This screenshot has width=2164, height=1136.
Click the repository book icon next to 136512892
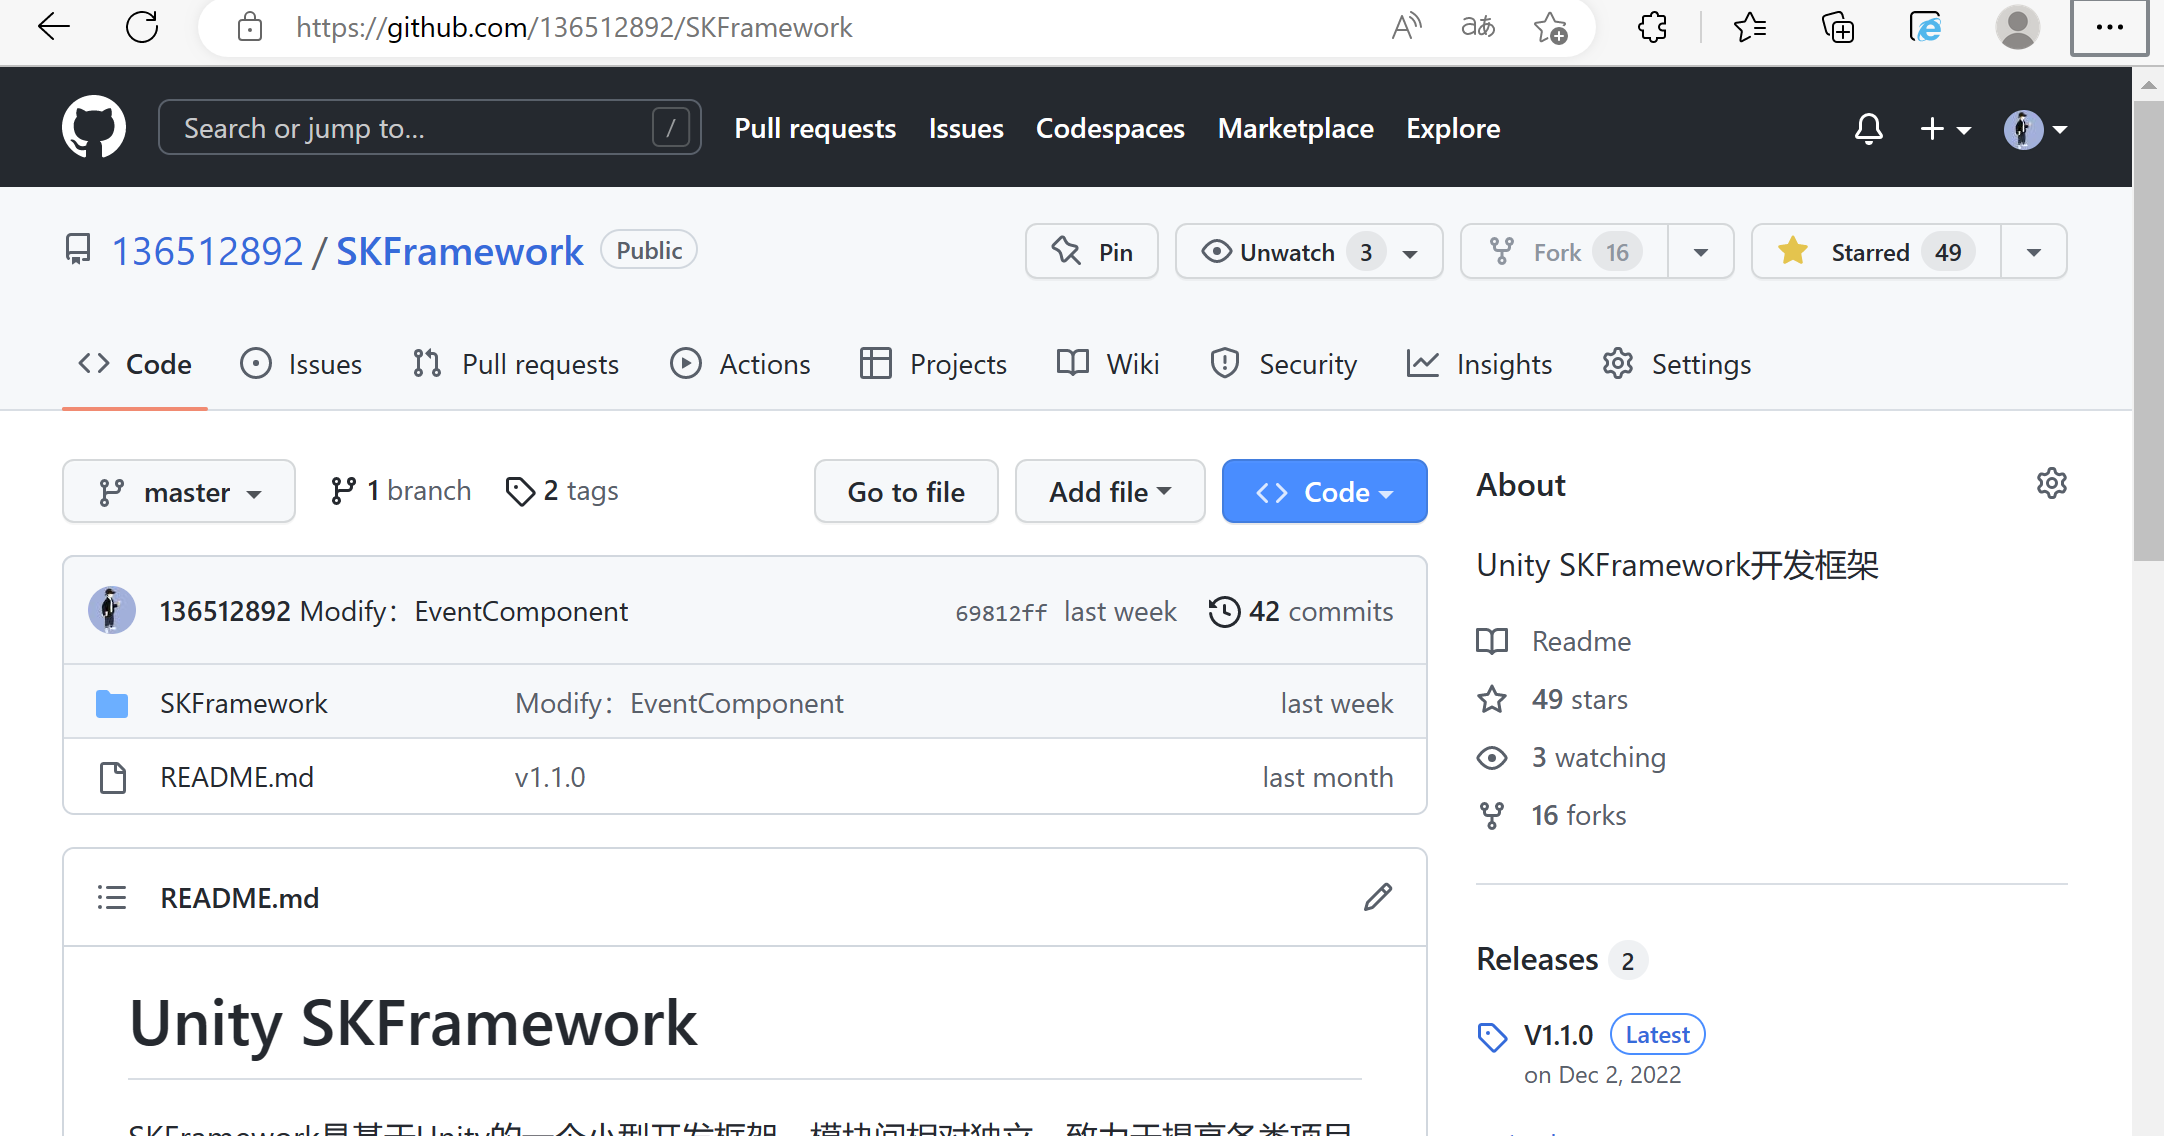coord(79,249)
